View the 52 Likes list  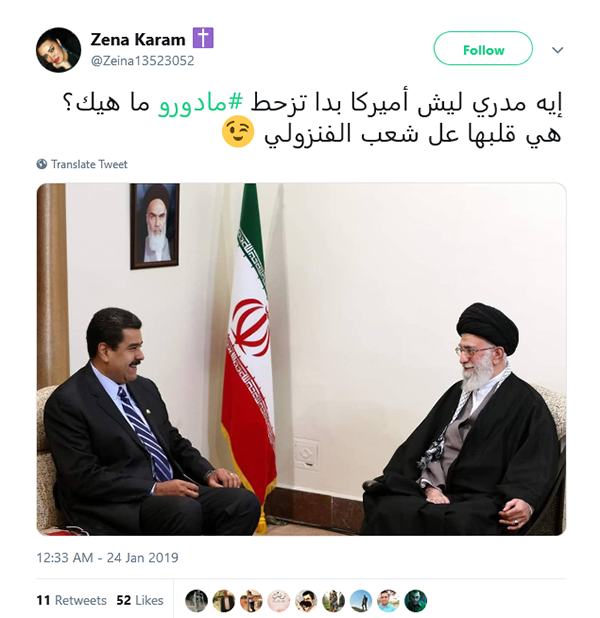coord(140,600)
